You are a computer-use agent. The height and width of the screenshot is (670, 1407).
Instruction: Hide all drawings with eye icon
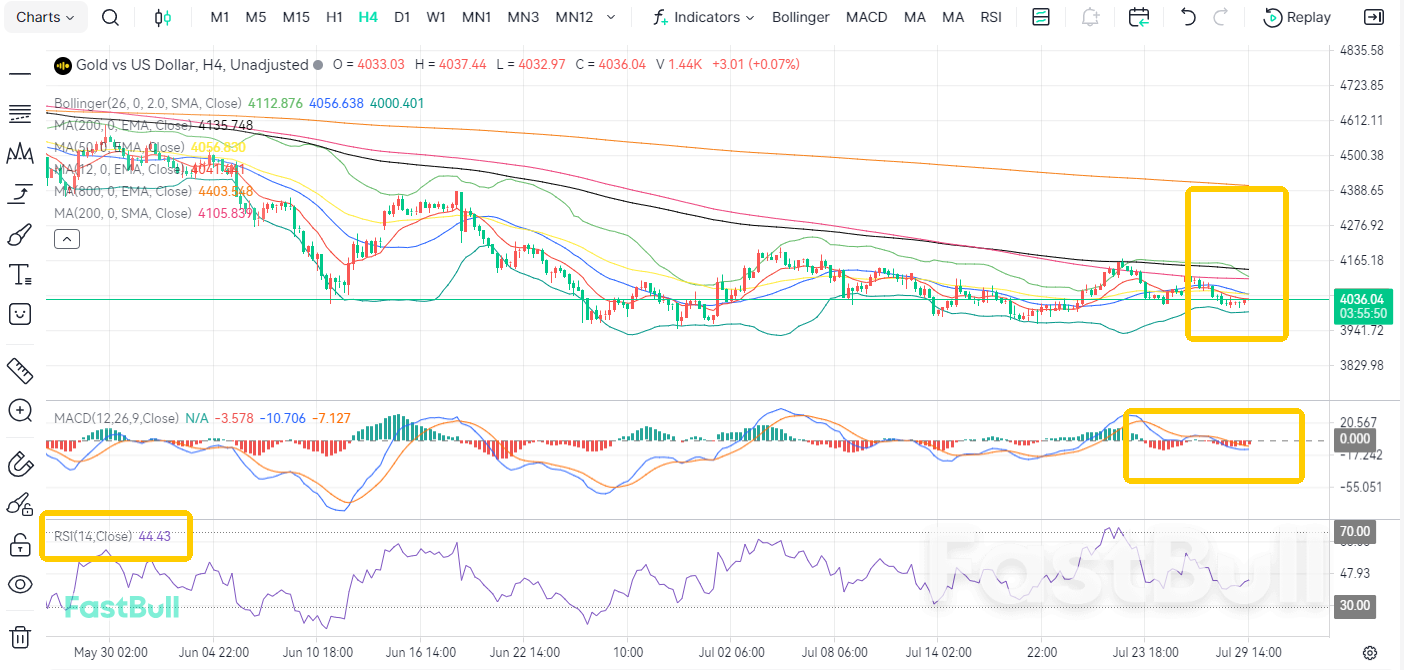click(19, 584)
